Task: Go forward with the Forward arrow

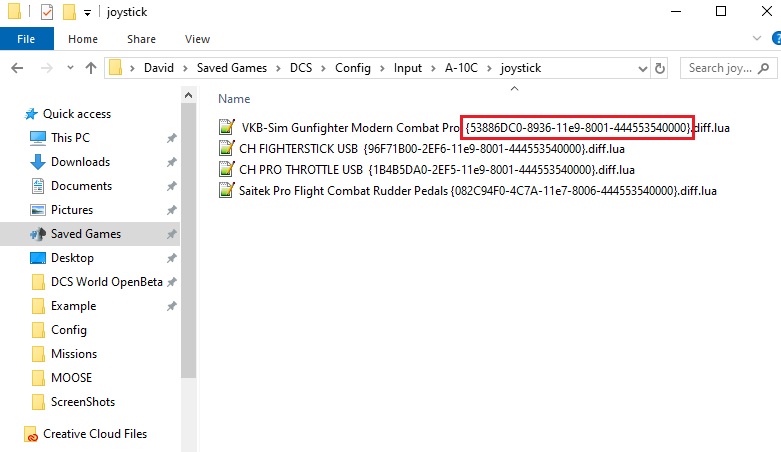Action: [46, 68]
